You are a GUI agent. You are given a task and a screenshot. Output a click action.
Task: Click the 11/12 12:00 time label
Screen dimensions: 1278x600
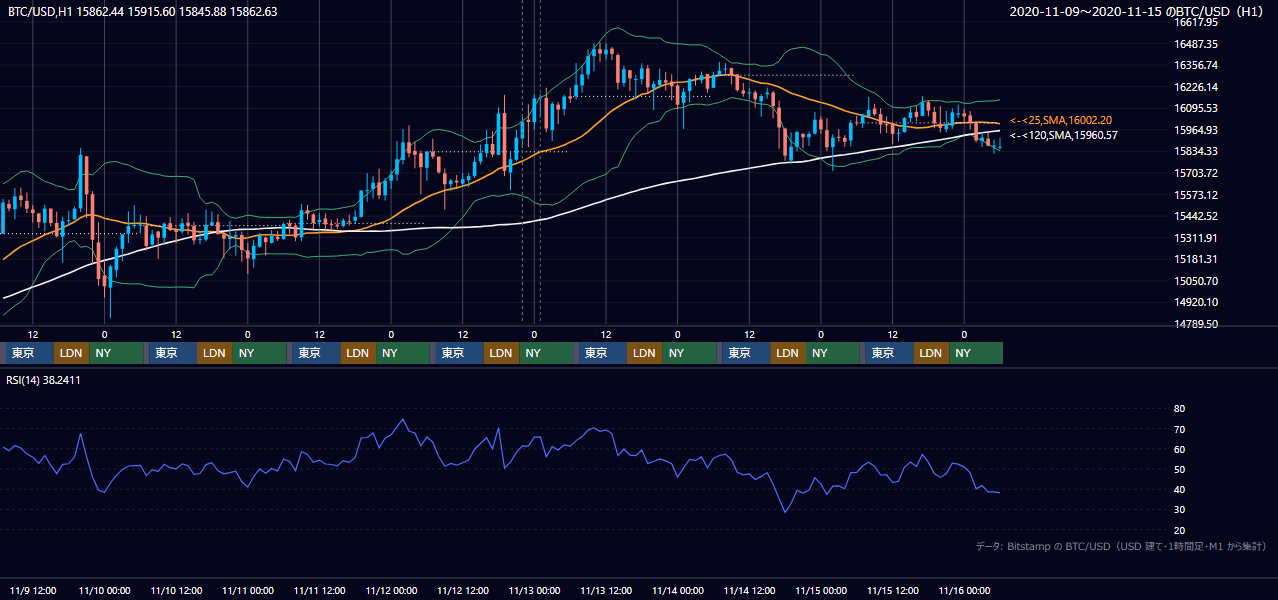click(x=463, y=591)
